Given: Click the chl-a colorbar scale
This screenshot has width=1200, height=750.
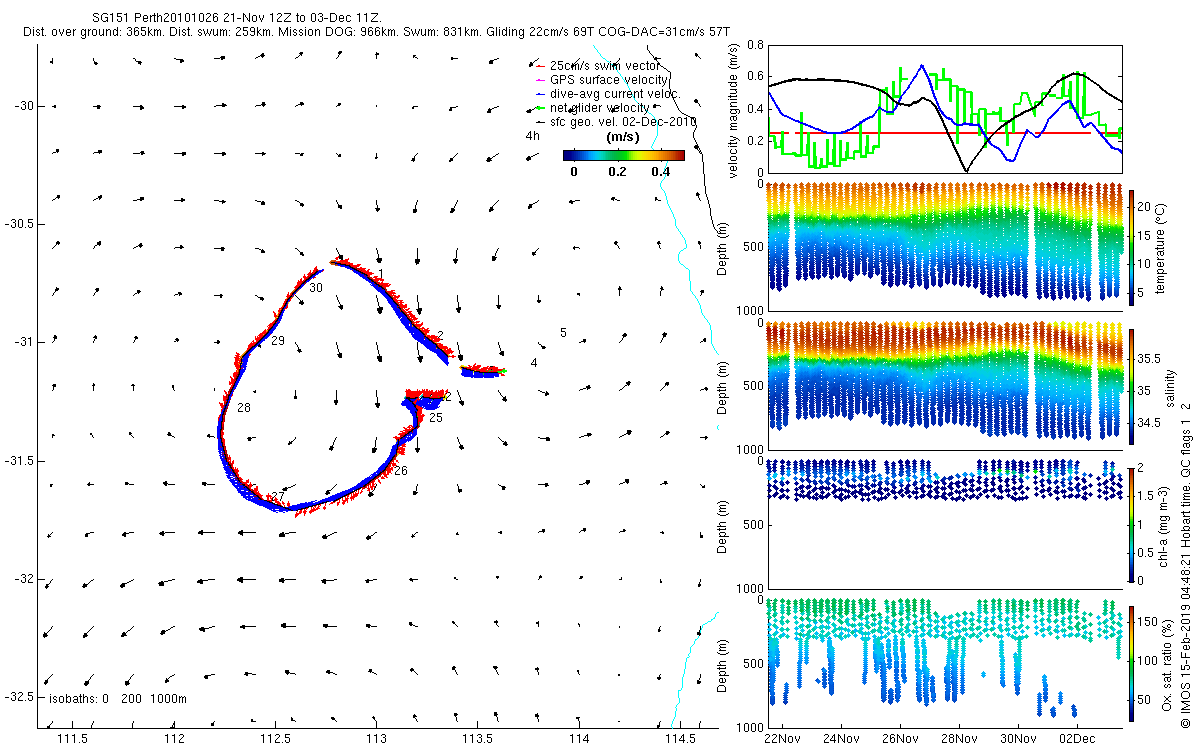Looking at the screenshot, I should click(1132, 524).
